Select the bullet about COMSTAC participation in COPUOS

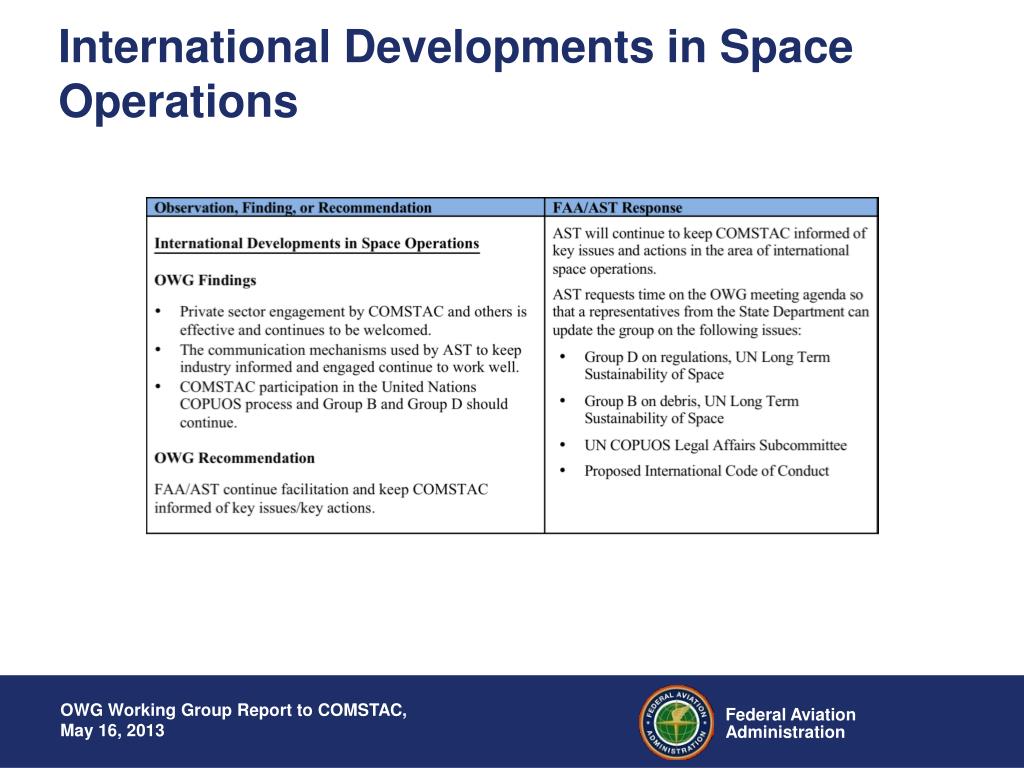tap(344, 404)
